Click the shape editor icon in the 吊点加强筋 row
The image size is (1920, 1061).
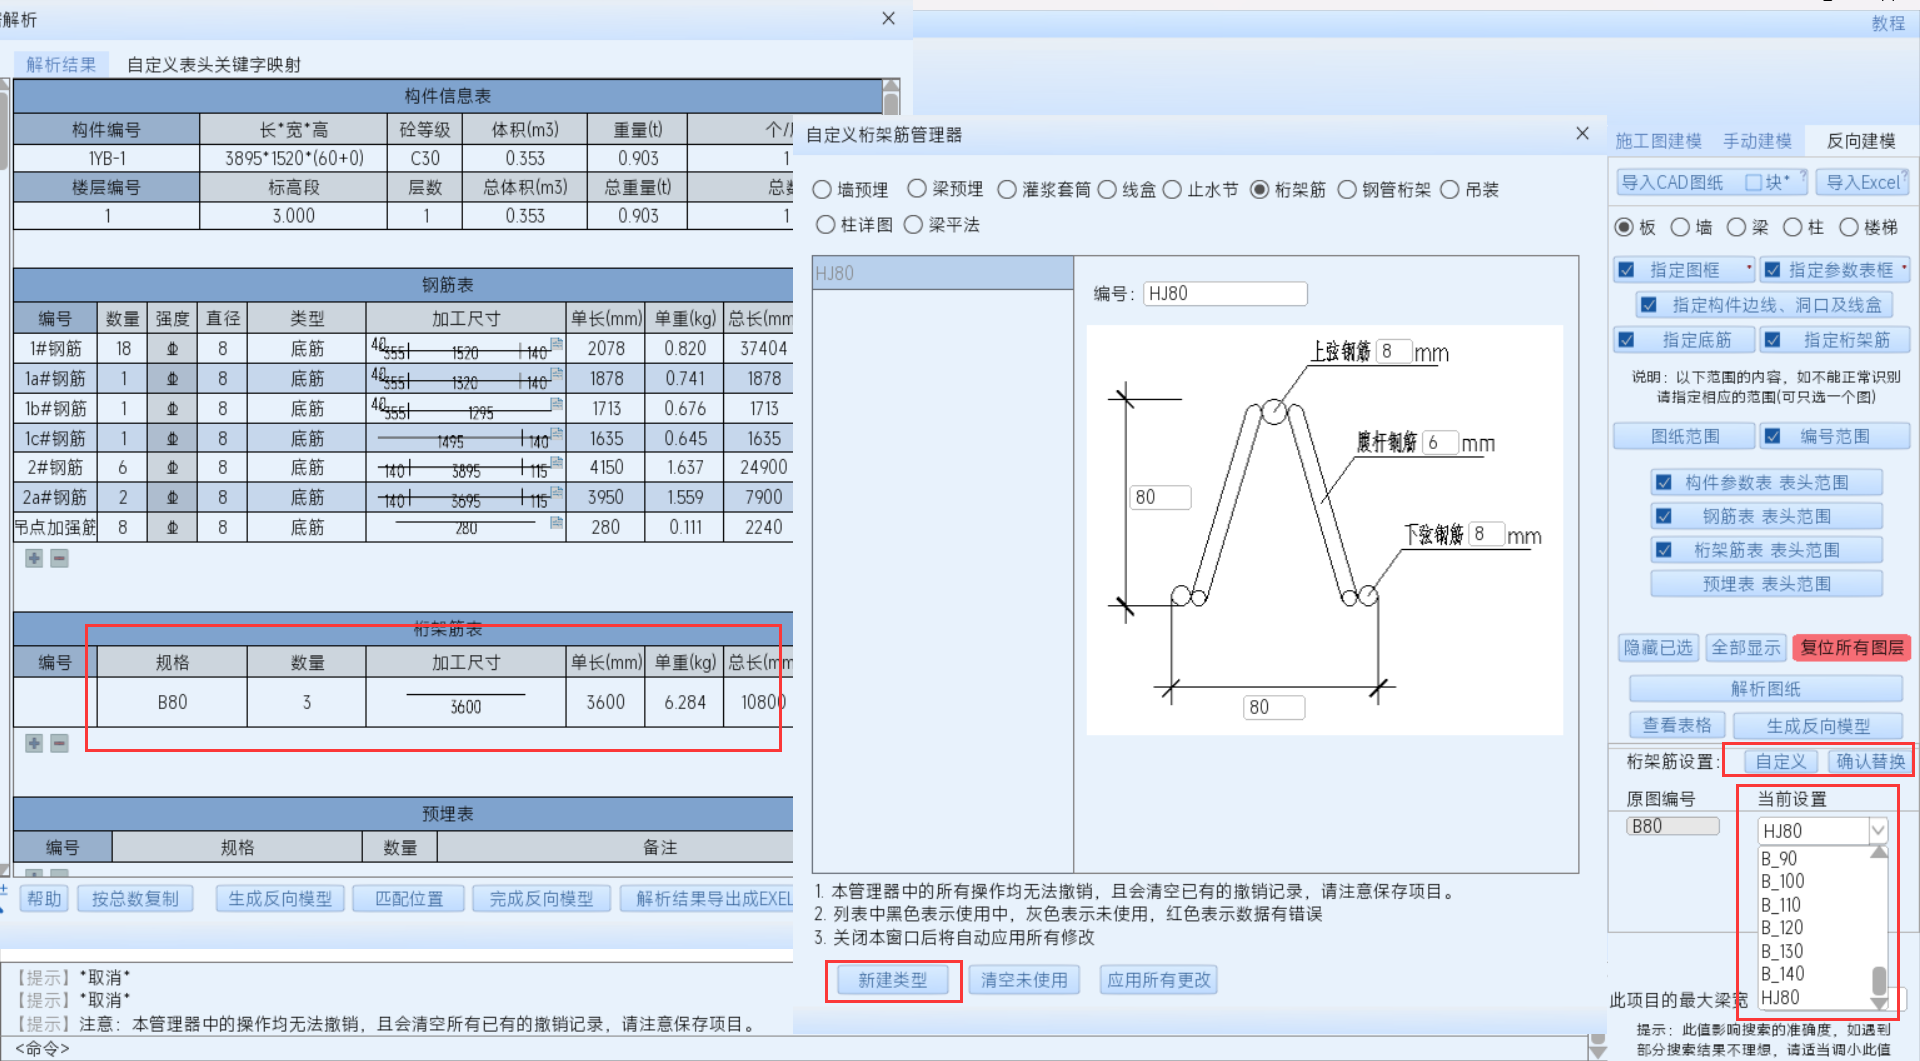click(x=556, y=523)
